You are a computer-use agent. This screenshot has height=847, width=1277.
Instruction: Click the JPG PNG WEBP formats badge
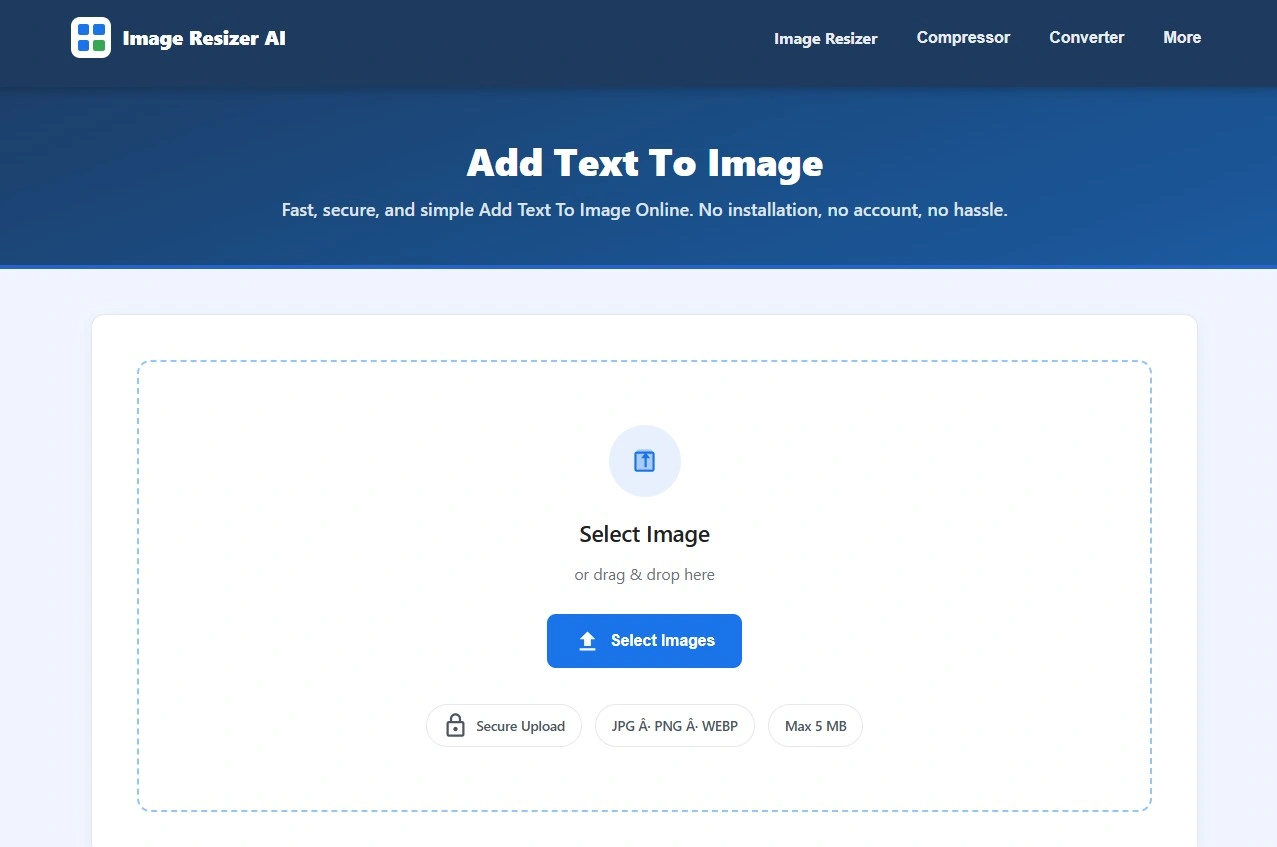(x=675, y=726)
